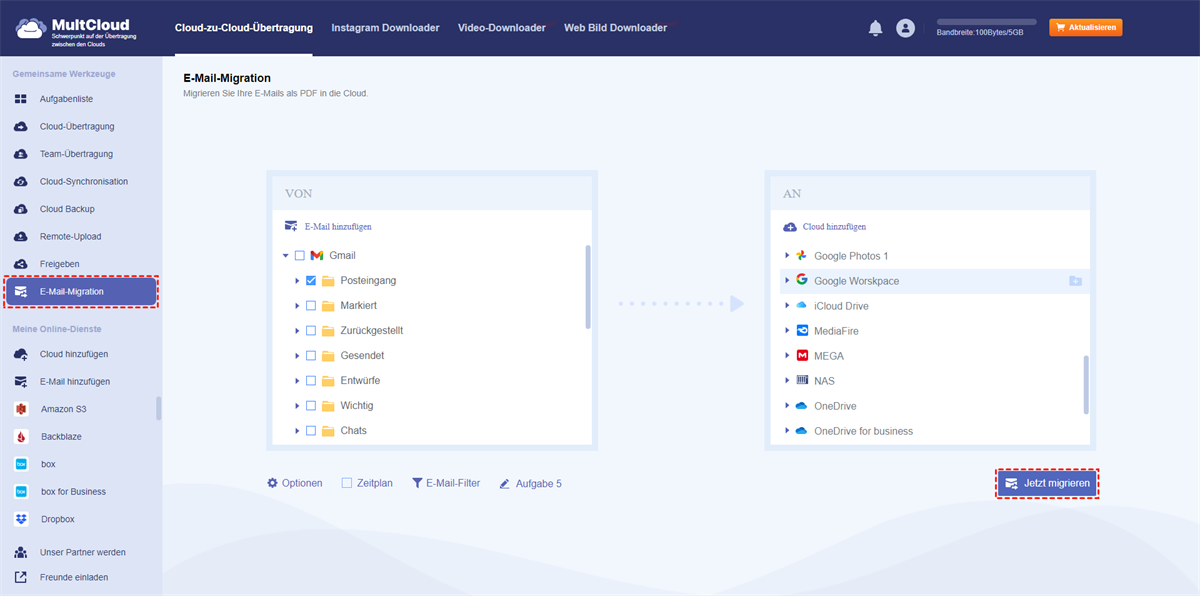Click the MEGA logo icon

tap(802, 356)
